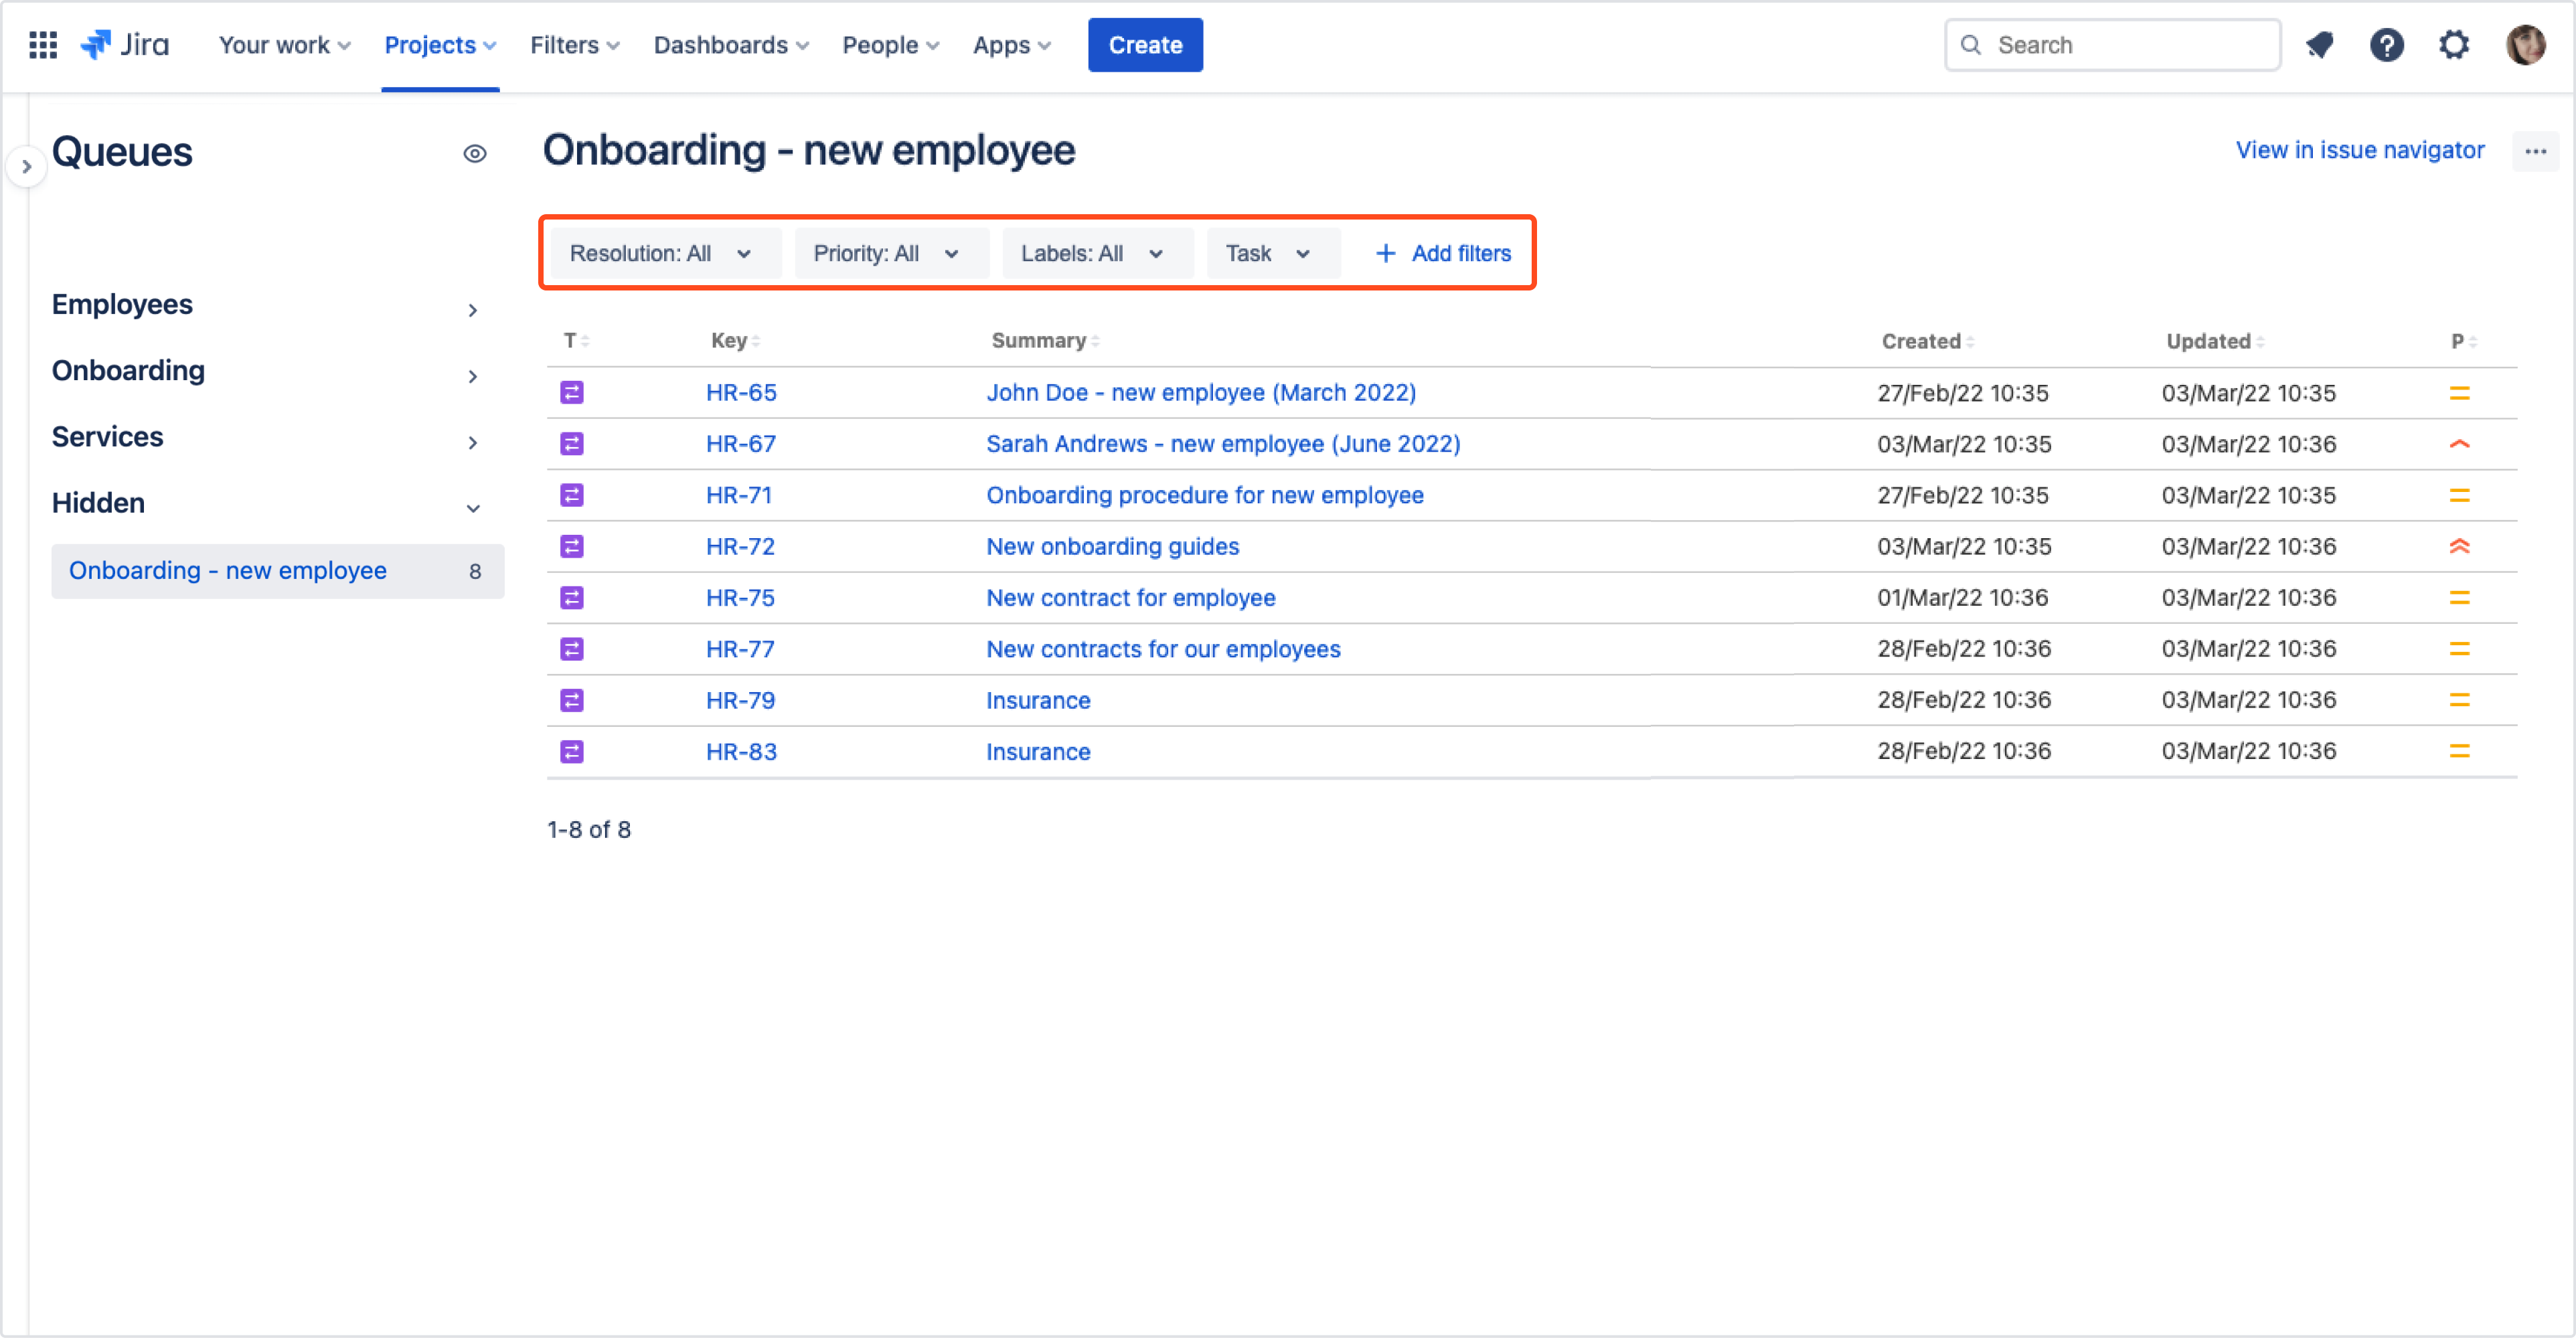The image size is (2576, 1338).
Task: Click the highest priority icon for HR-72
Action: 2459,547
